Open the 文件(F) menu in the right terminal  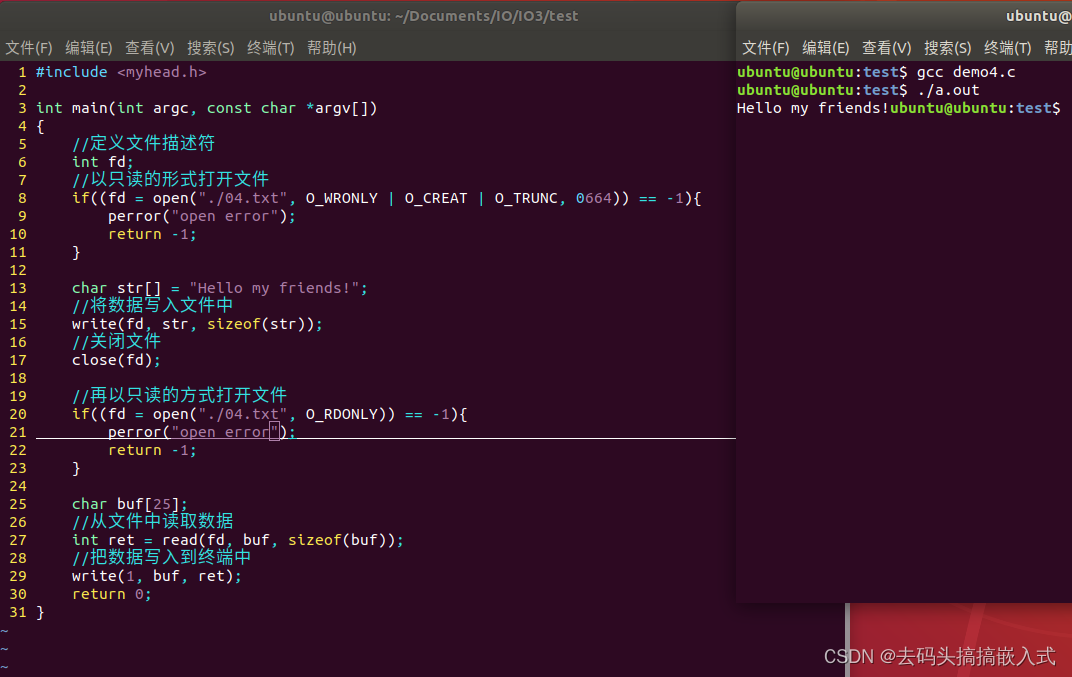click(766, 47)
